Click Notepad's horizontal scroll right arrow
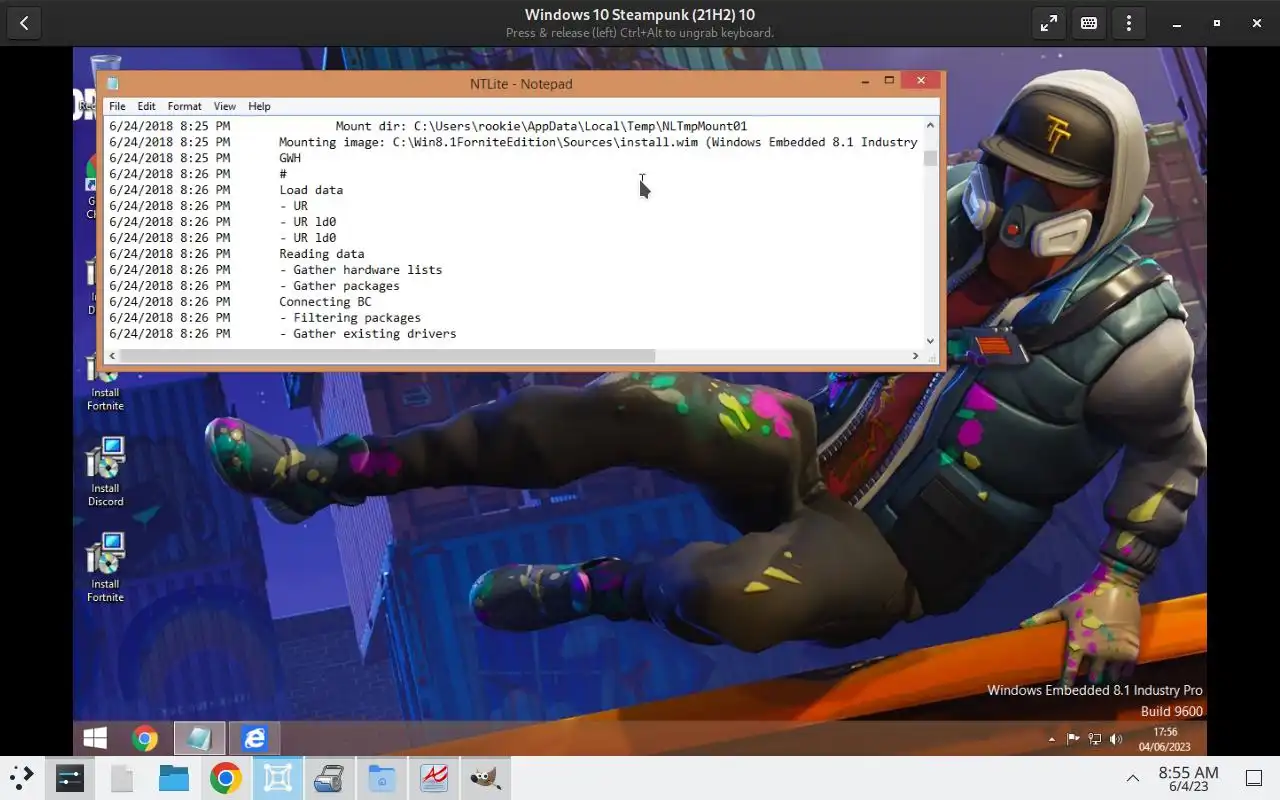 (915, 356)
